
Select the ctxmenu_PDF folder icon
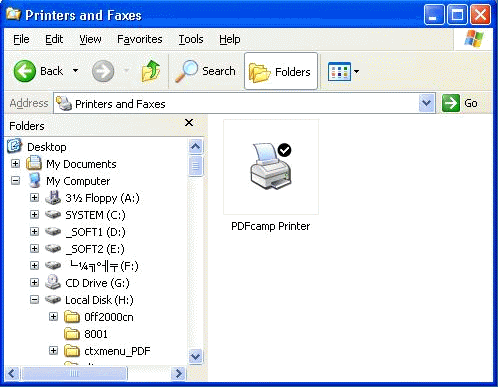72,351
